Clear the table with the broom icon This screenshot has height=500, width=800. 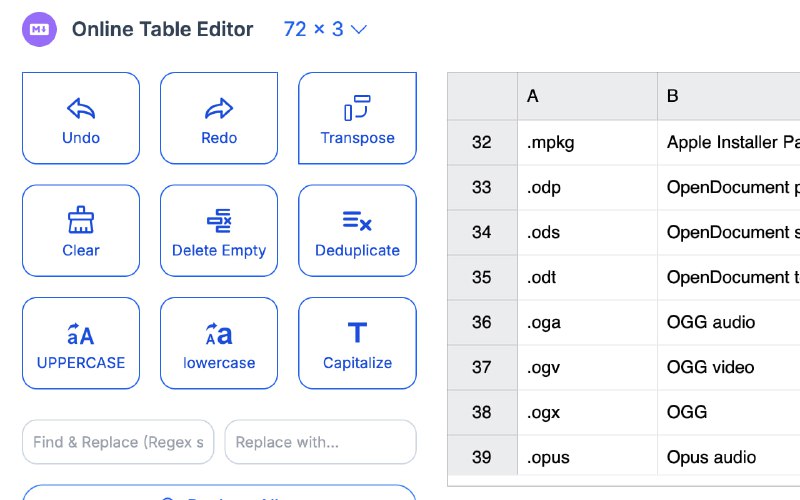[81, 220]
